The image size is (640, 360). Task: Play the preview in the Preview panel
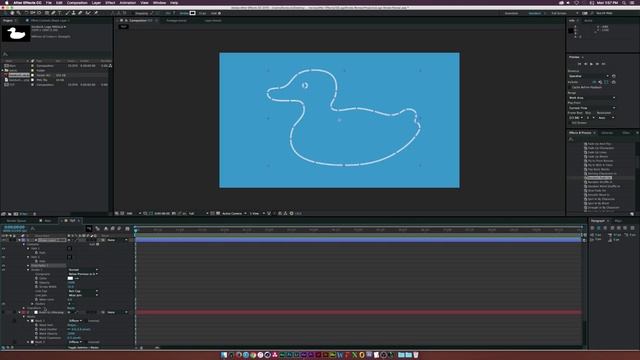591,64
